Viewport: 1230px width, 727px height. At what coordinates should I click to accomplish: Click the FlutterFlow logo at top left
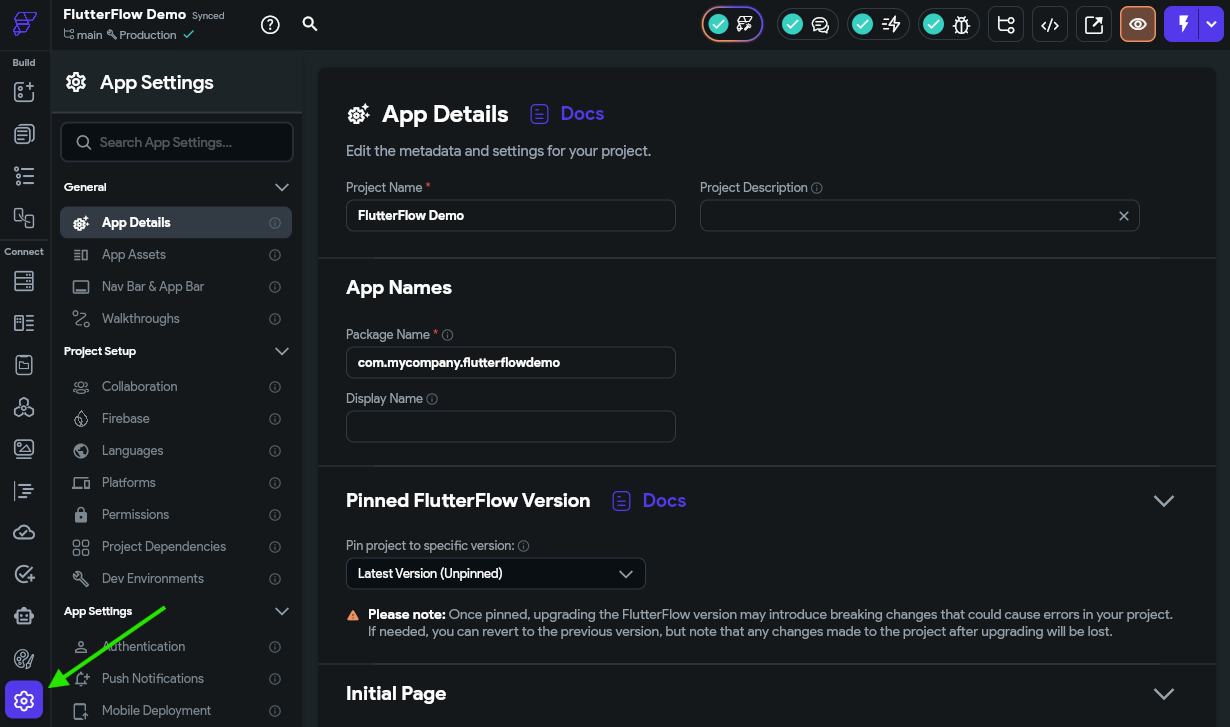[24, 24]
